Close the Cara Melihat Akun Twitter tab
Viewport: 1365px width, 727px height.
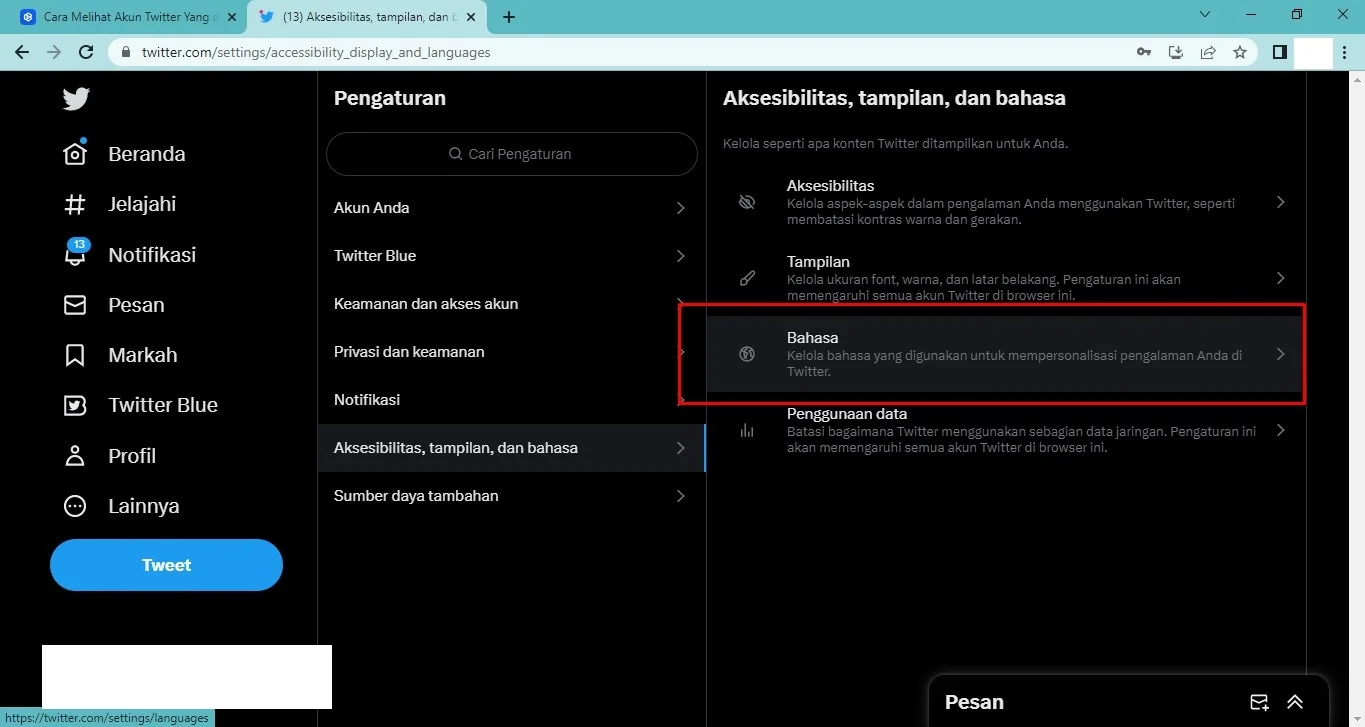(x=231, y=17)
